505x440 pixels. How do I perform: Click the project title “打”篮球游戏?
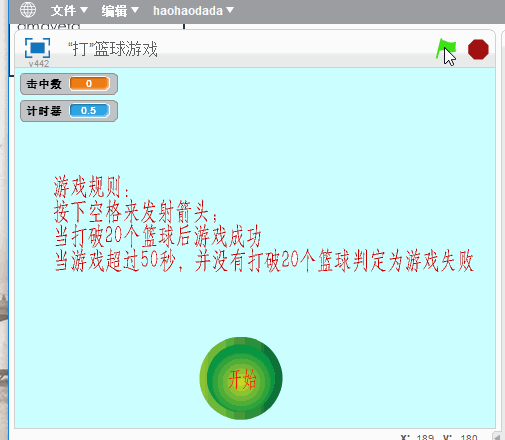click(113, 49)
